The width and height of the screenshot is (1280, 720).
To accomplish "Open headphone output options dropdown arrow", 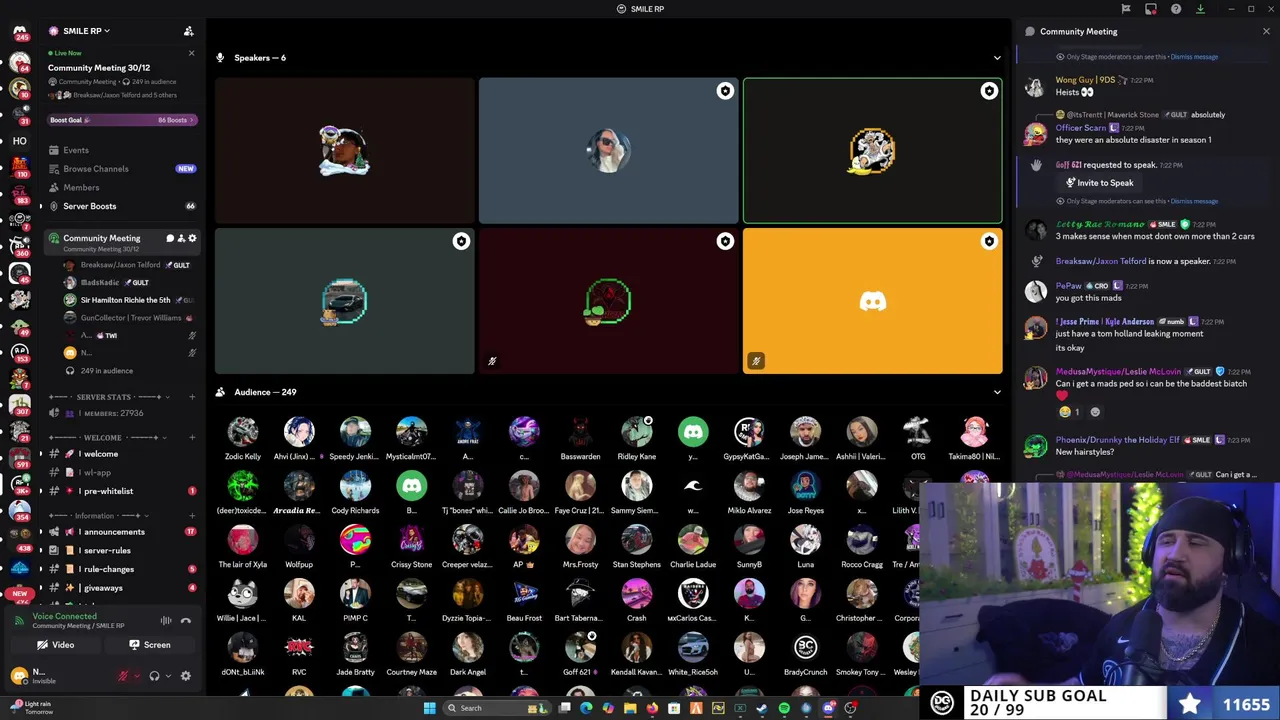I will point(167,676).
